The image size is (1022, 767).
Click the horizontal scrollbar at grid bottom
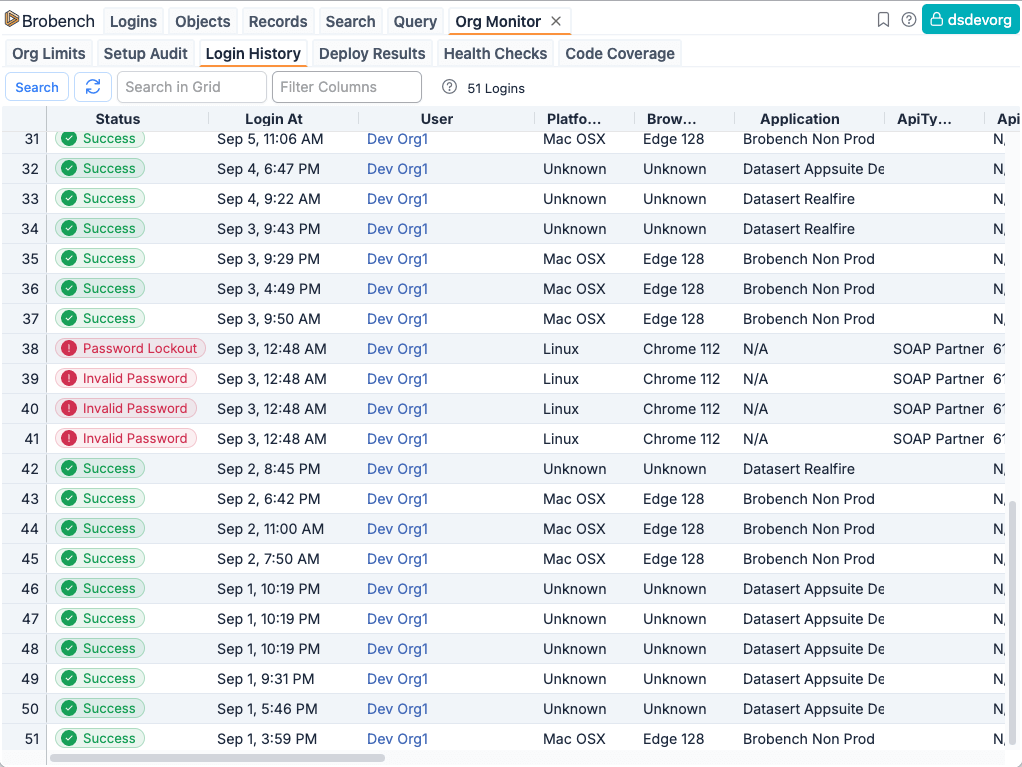pyautogui.click(x=217, y=759)
